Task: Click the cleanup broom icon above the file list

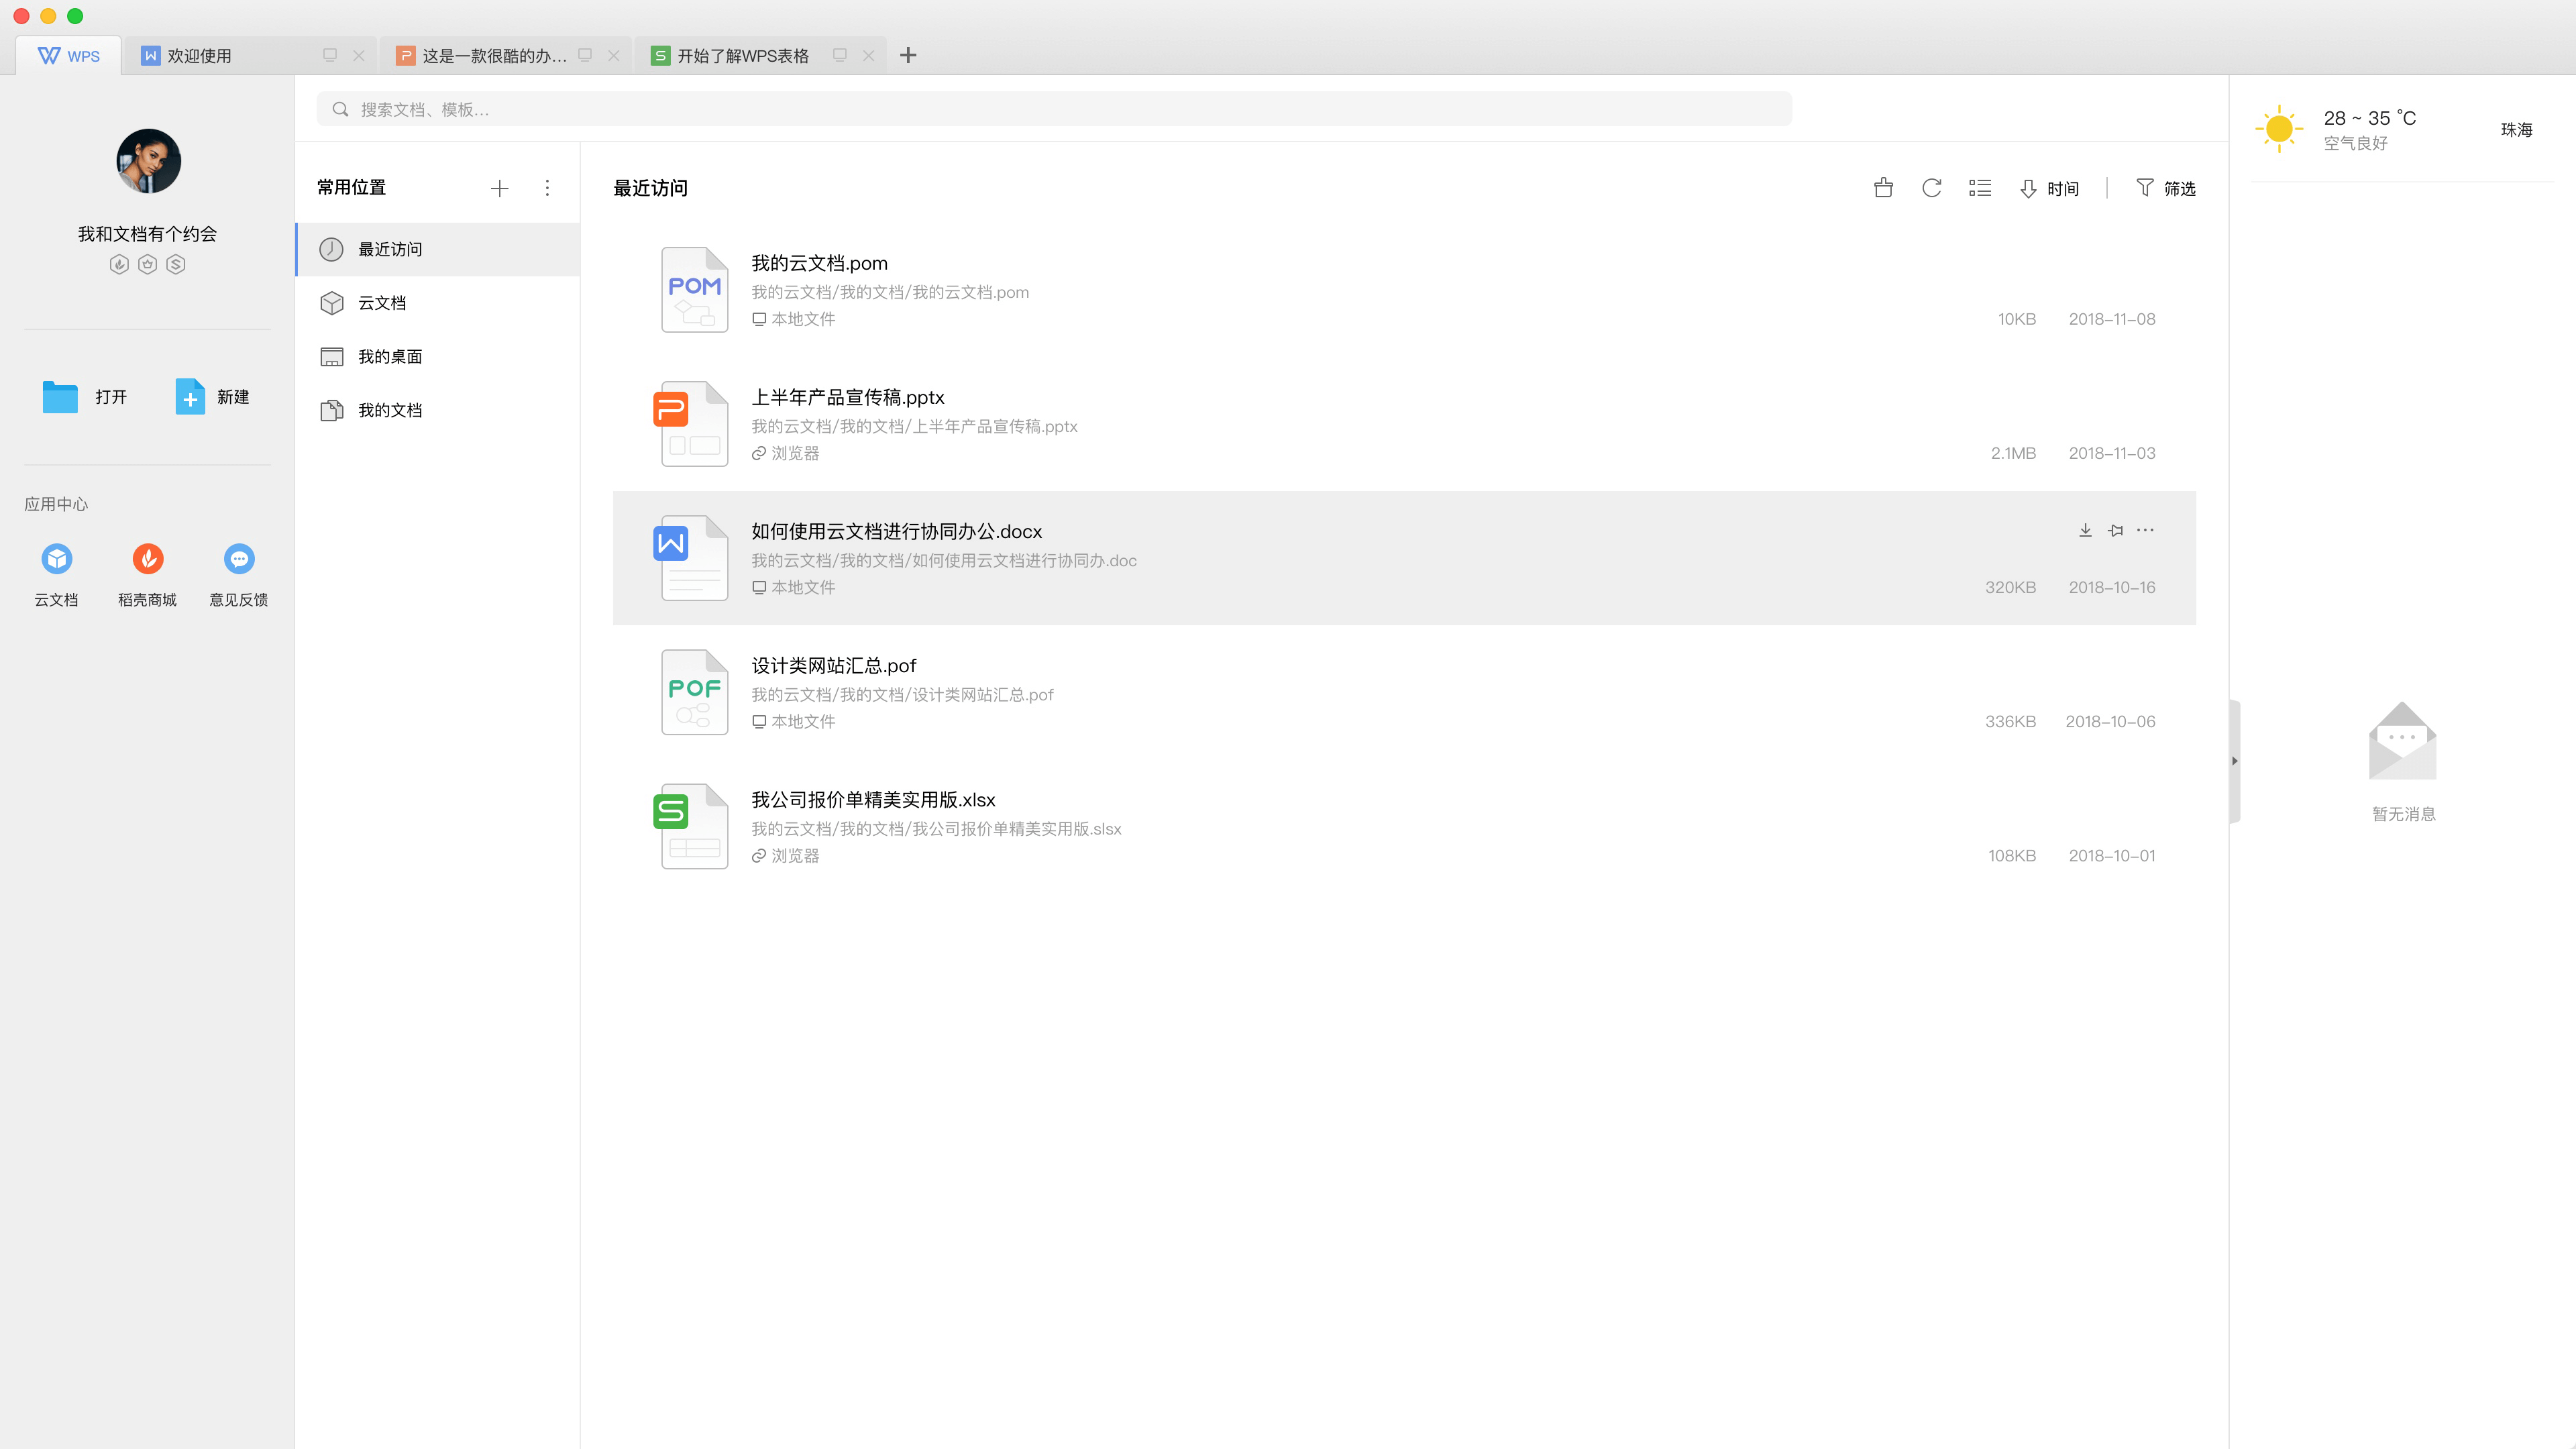Action: [1883, 188]
